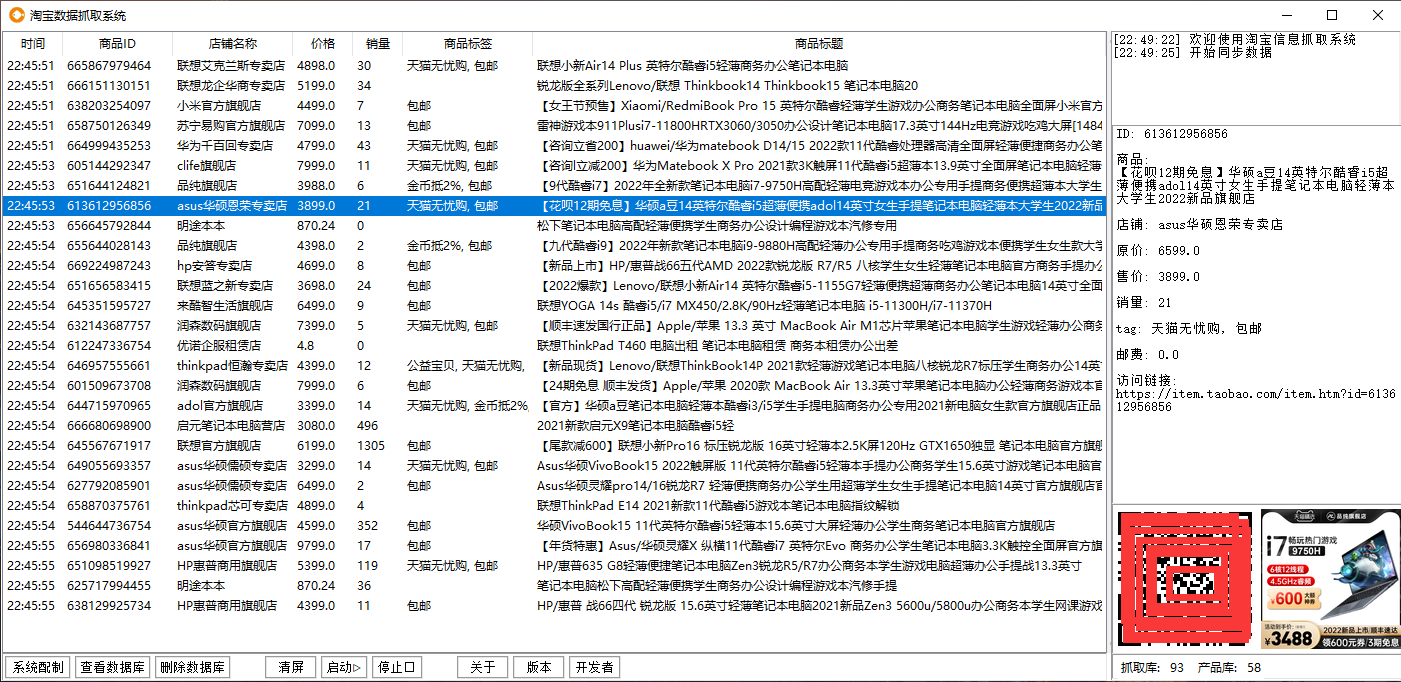Image resolution: width=1401 pixels, height=682 pixels.
Task: Open 查看数据库 to view the database
Action: 113,667
